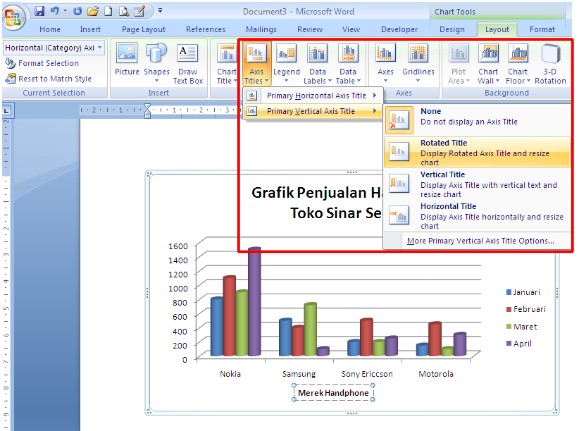Image resolution: width=579 pixels, height=431 pixels.
Task: Save document with Quick Access icon
Action: point(39,11)
